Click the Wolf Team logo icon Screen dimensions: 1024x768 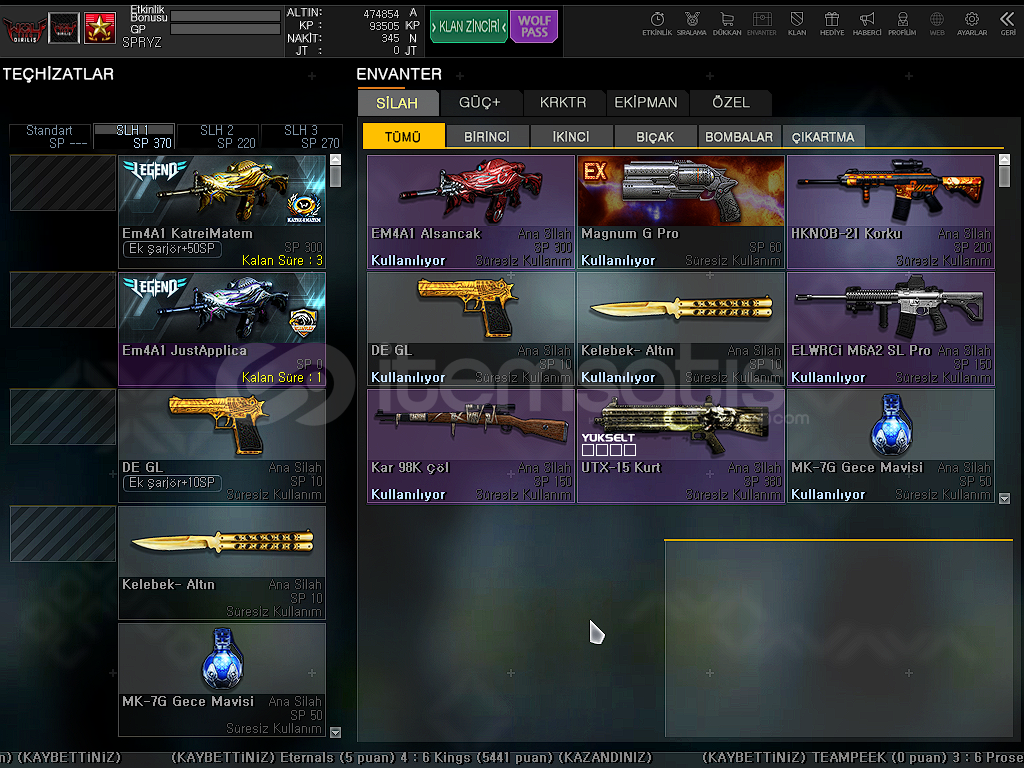[x=24, y=29]
